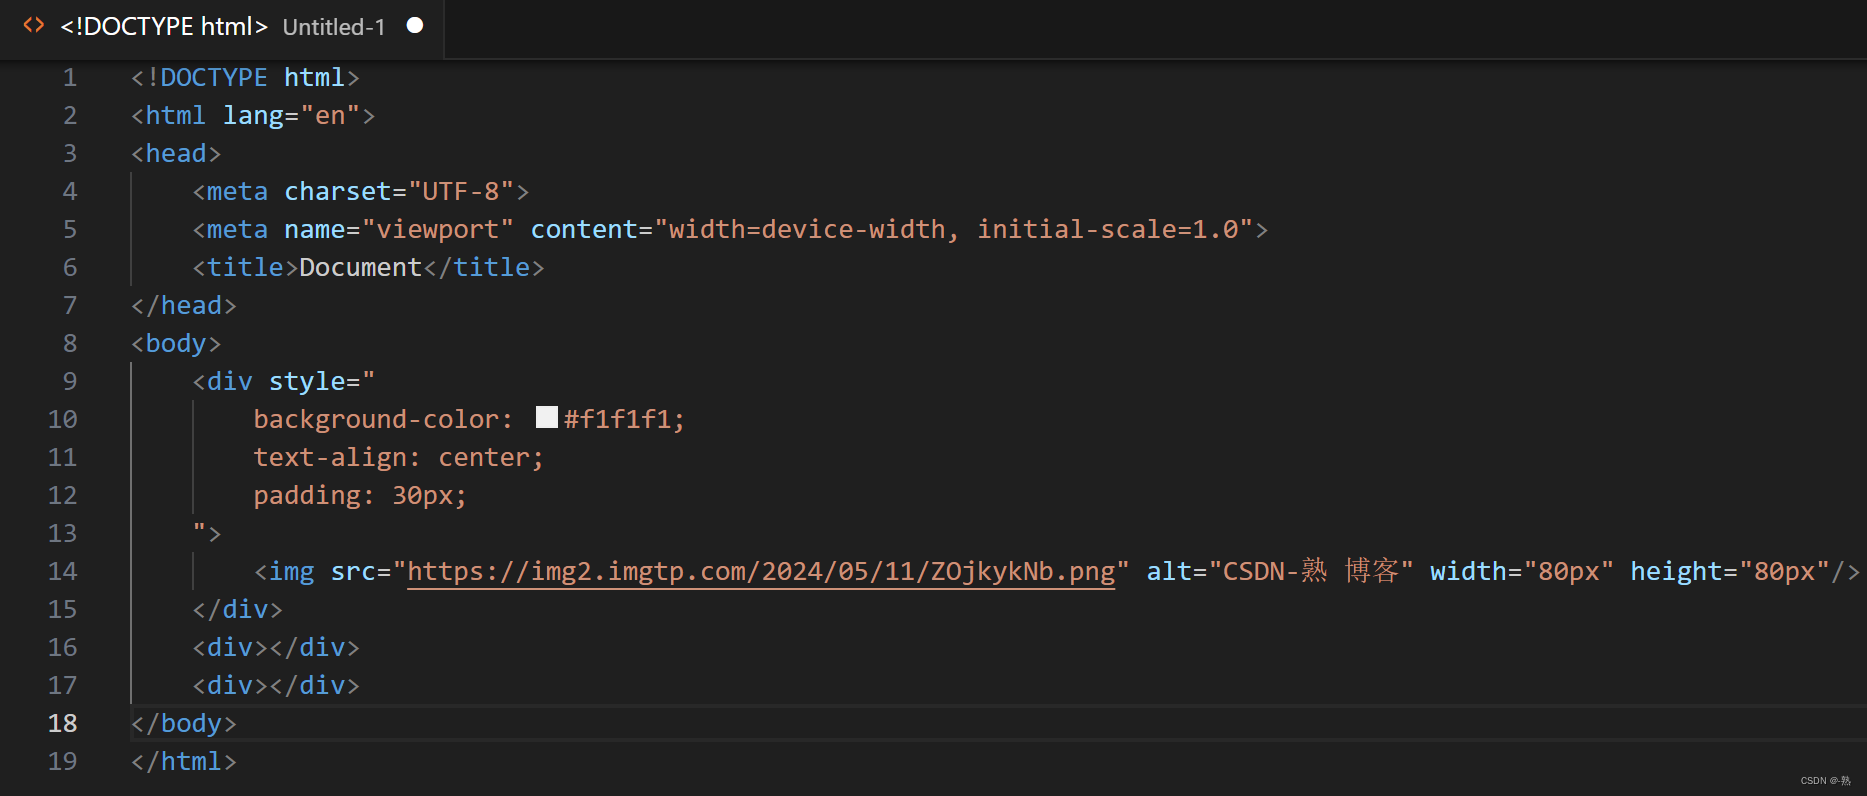Screen dimensions: 1867x796
Task: Click line number 18 in the gutter
Action: (x=62, y=723)
